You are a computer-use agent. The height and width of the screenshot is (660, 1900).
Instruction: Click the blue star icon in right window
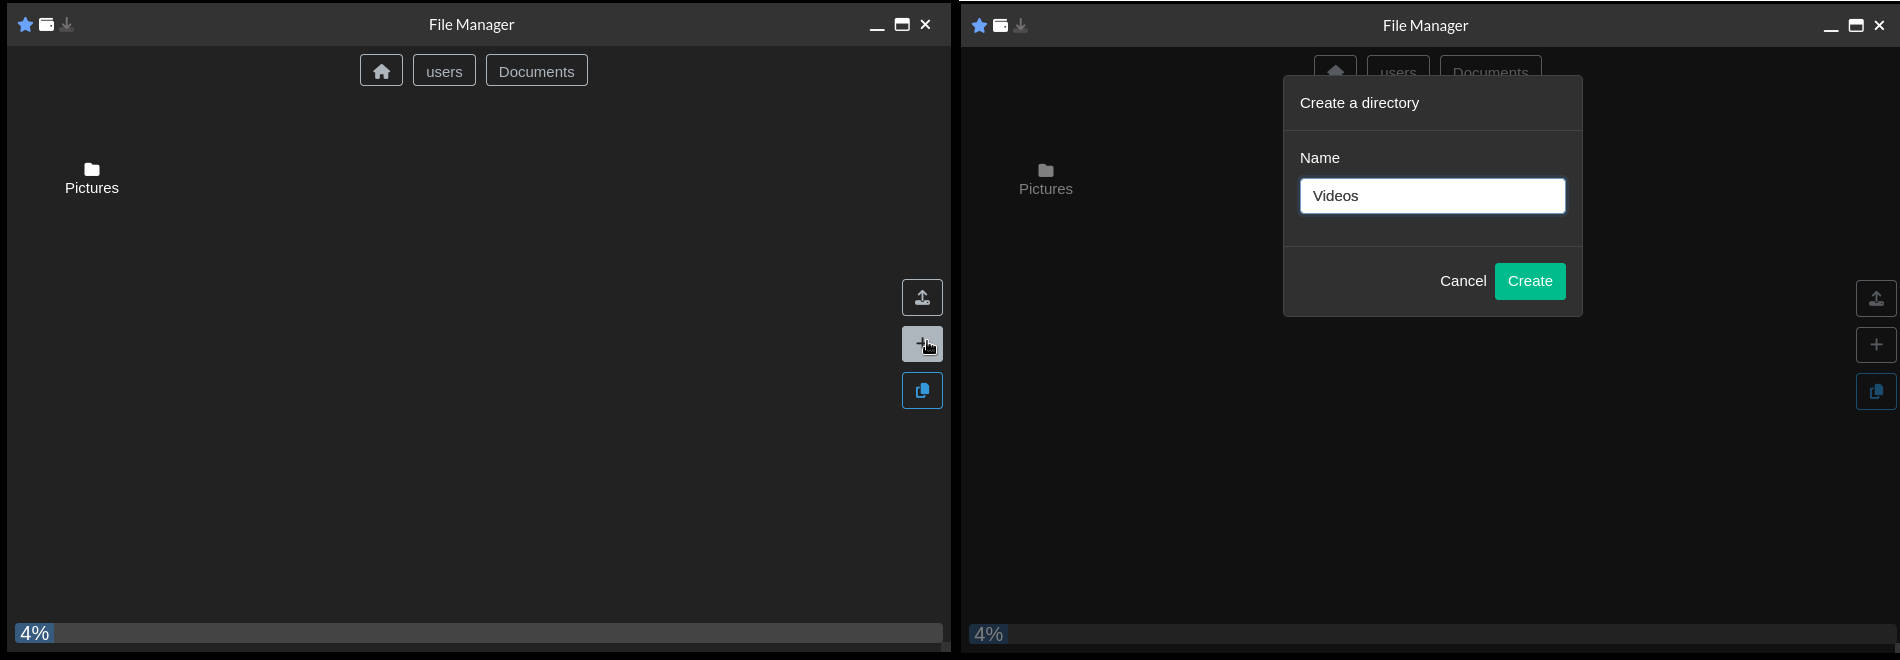[x=979, y=26]
